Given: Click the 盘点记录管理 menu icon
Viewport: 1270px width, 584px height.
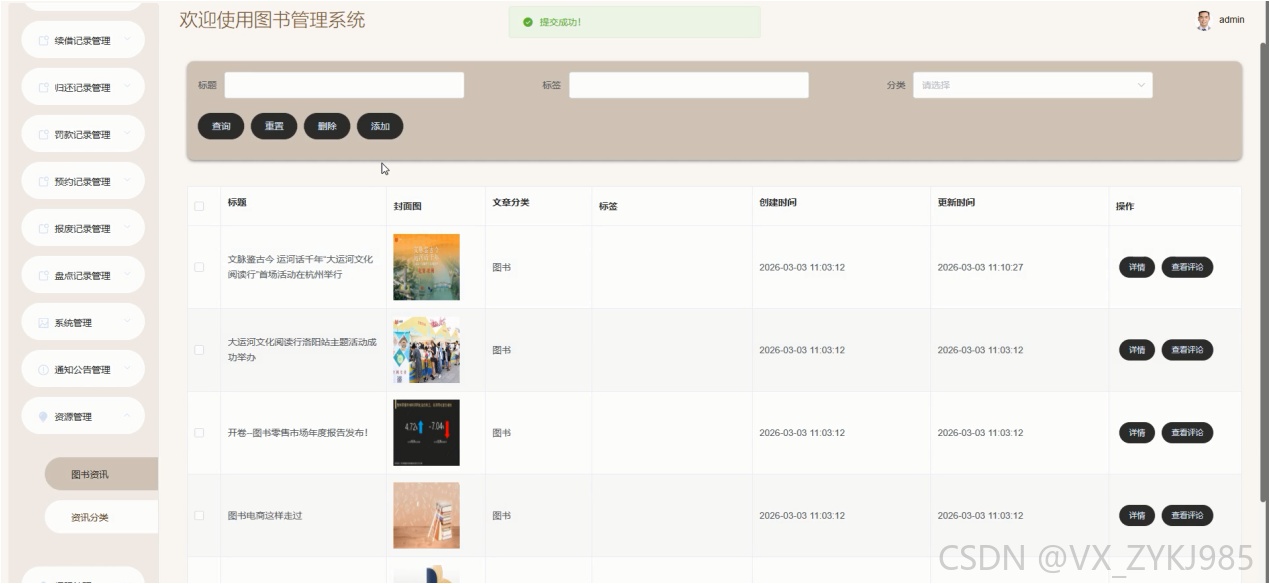Looking at the screenshot, I should click(x=43, y=276).
